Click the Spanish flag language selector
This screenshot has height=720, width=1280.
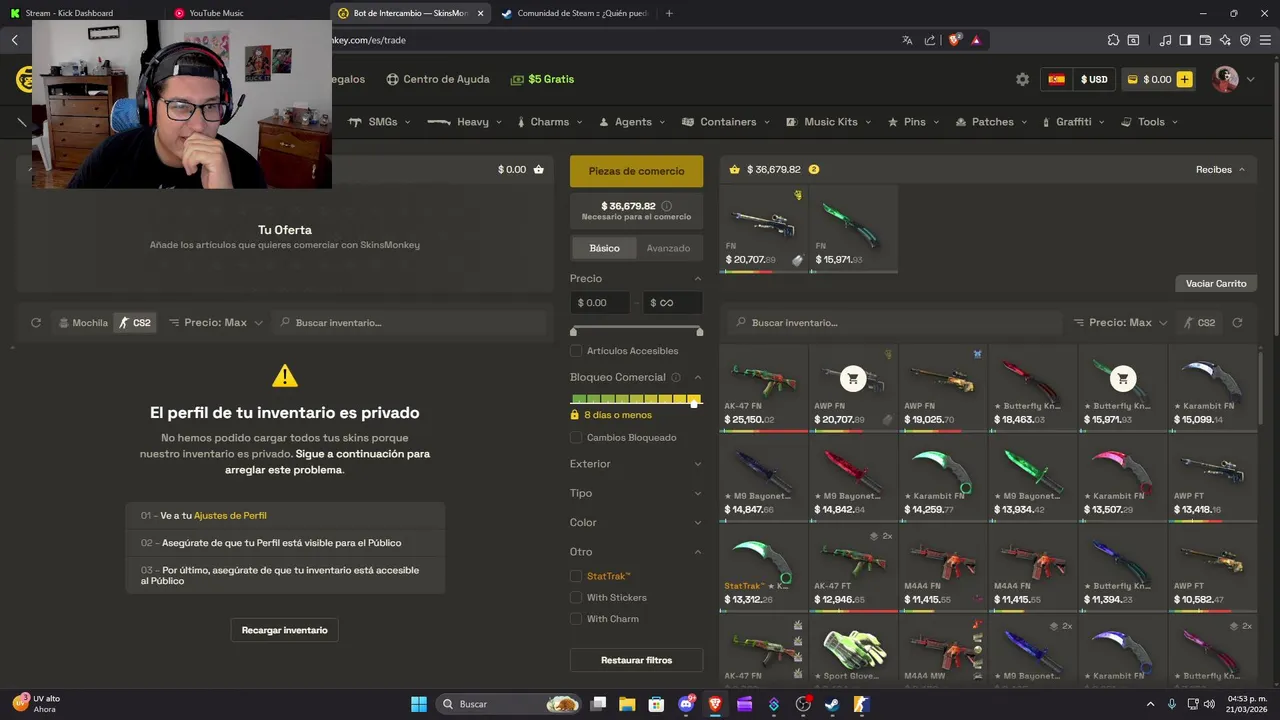(x=1056, y=79)
